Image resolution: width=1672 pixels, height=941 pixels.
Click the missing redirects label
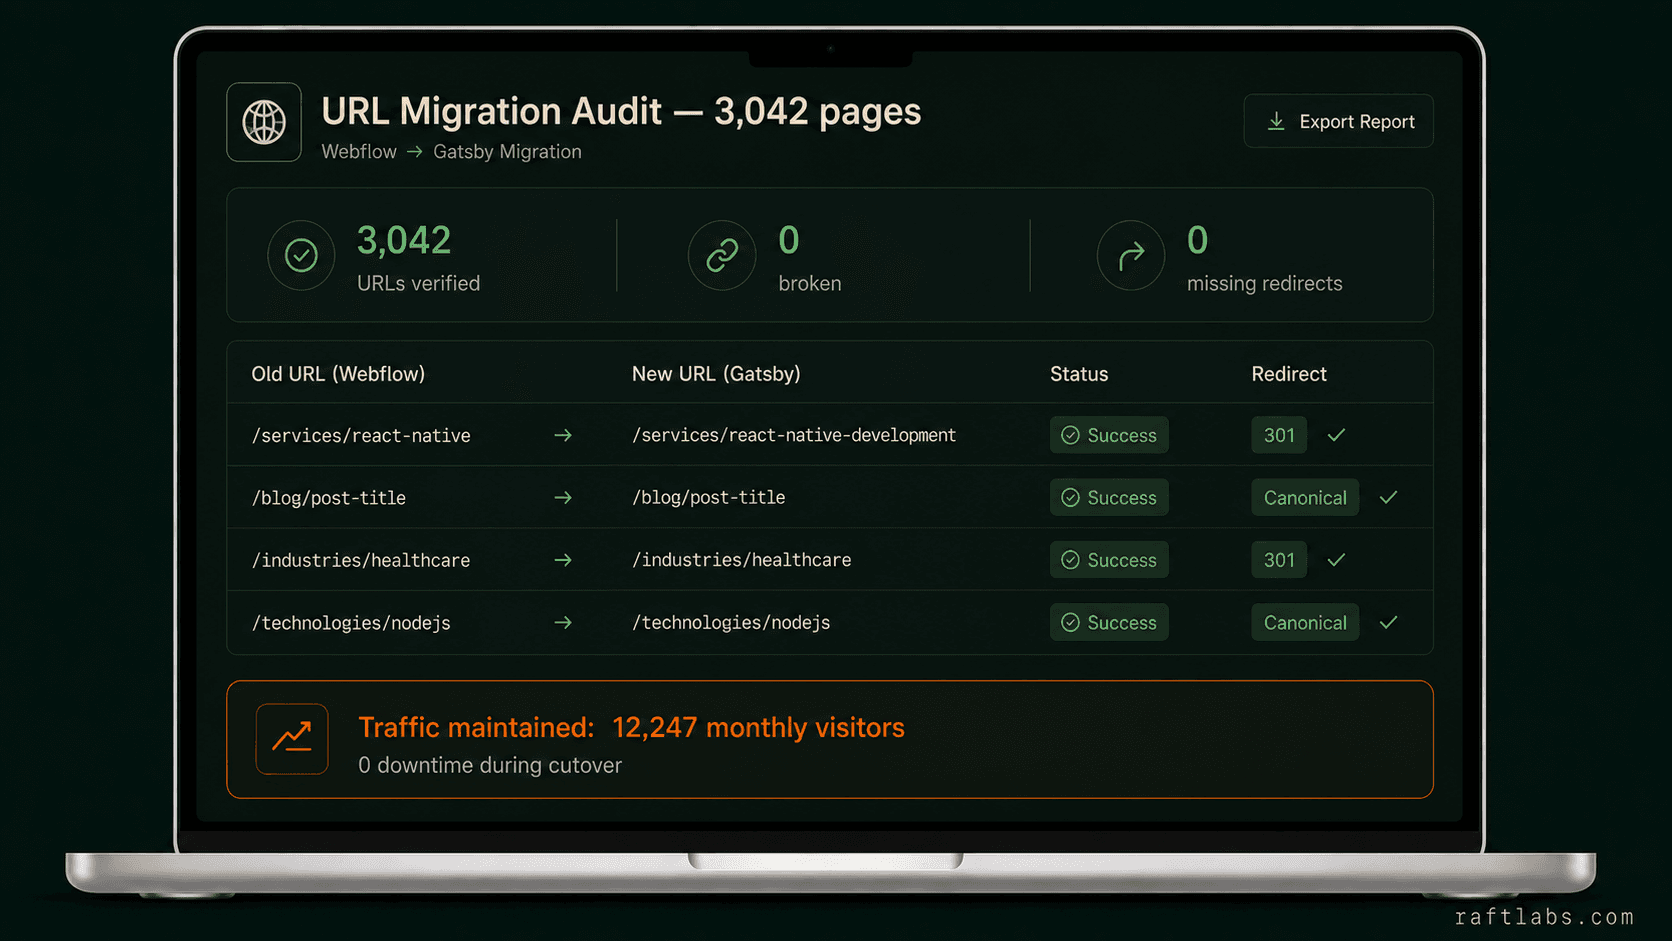1265,283
